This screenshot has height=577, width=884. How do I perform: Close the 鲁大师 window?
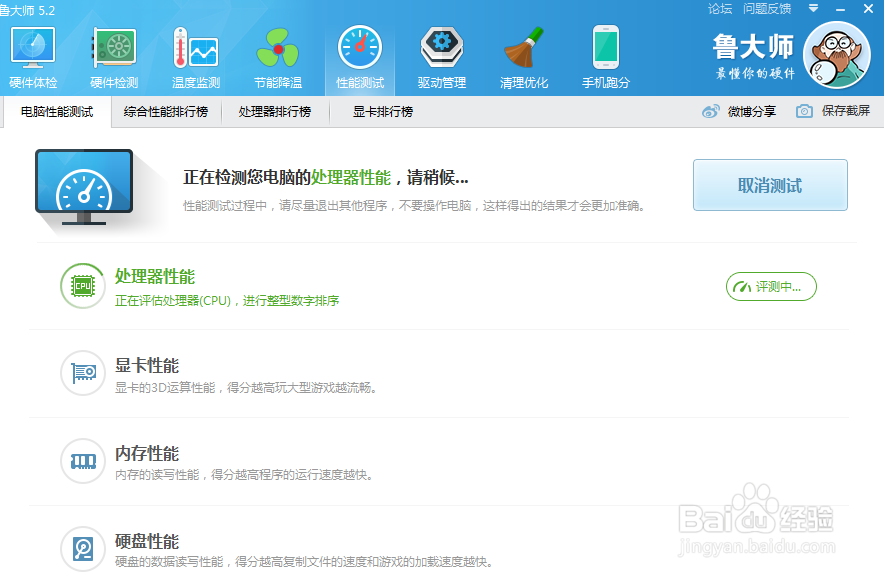pos(869,8)
